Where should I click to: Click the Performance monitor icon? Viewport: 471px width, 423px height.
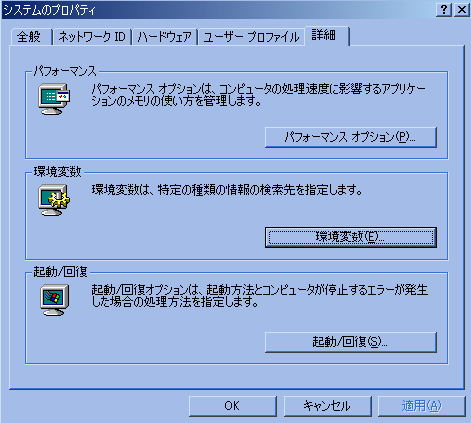54,99
